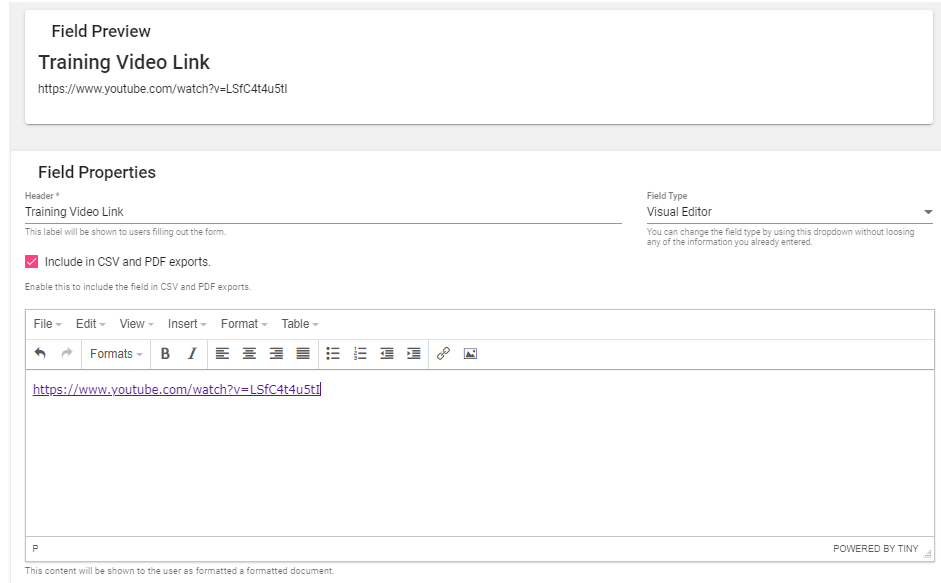
Task: Center align the text
Action: pos(249,354)
